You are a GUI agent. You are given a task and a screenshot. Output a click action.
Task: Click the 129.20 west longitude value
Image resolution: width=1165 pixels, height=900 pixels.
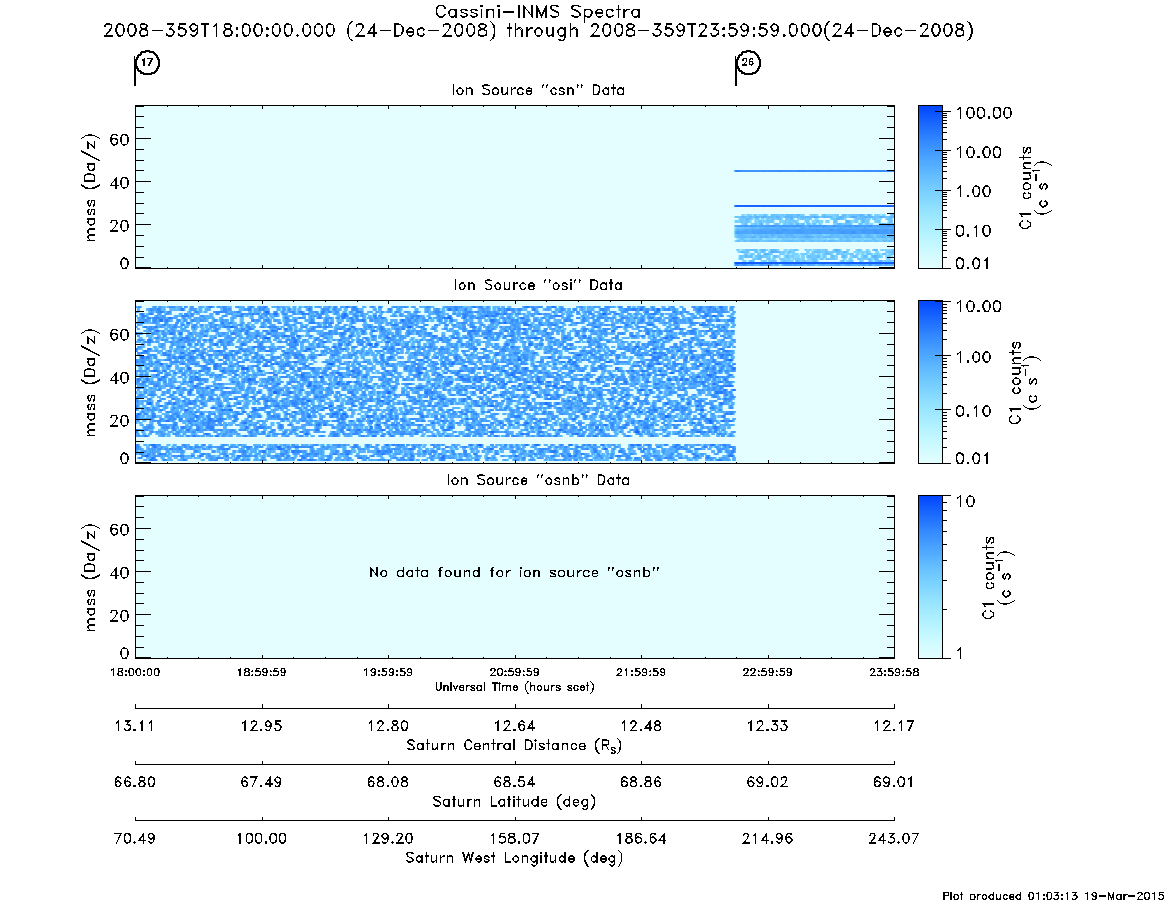388,839
